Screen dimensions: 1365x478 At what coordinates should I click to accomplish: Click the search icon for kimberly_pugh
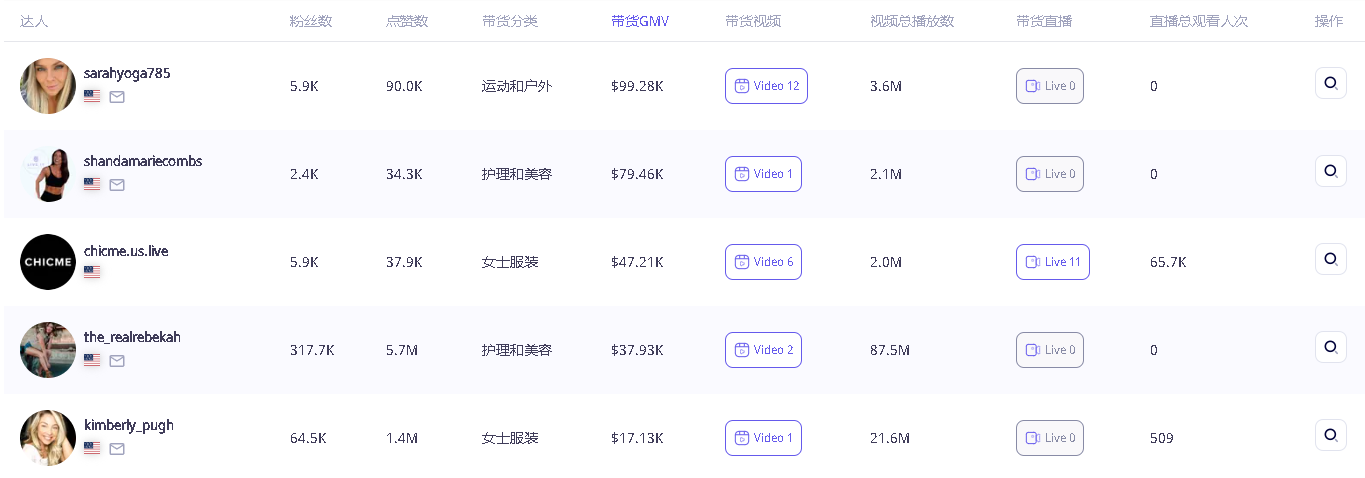(x=1330, y=435)
